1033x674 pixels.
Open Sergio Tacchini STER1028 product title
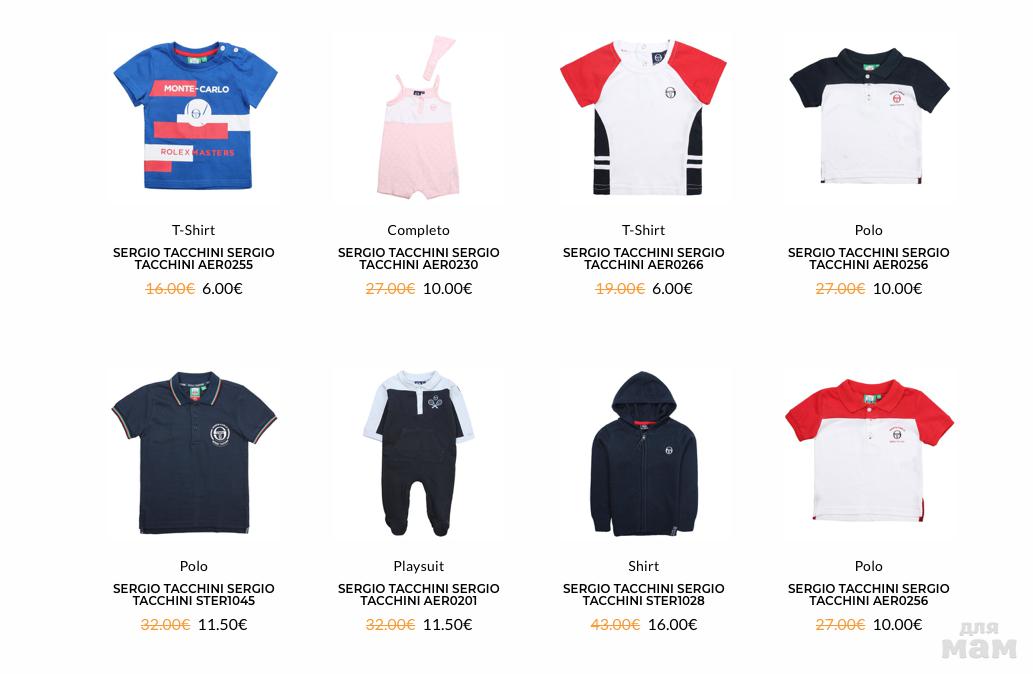[x=644, y=594]
